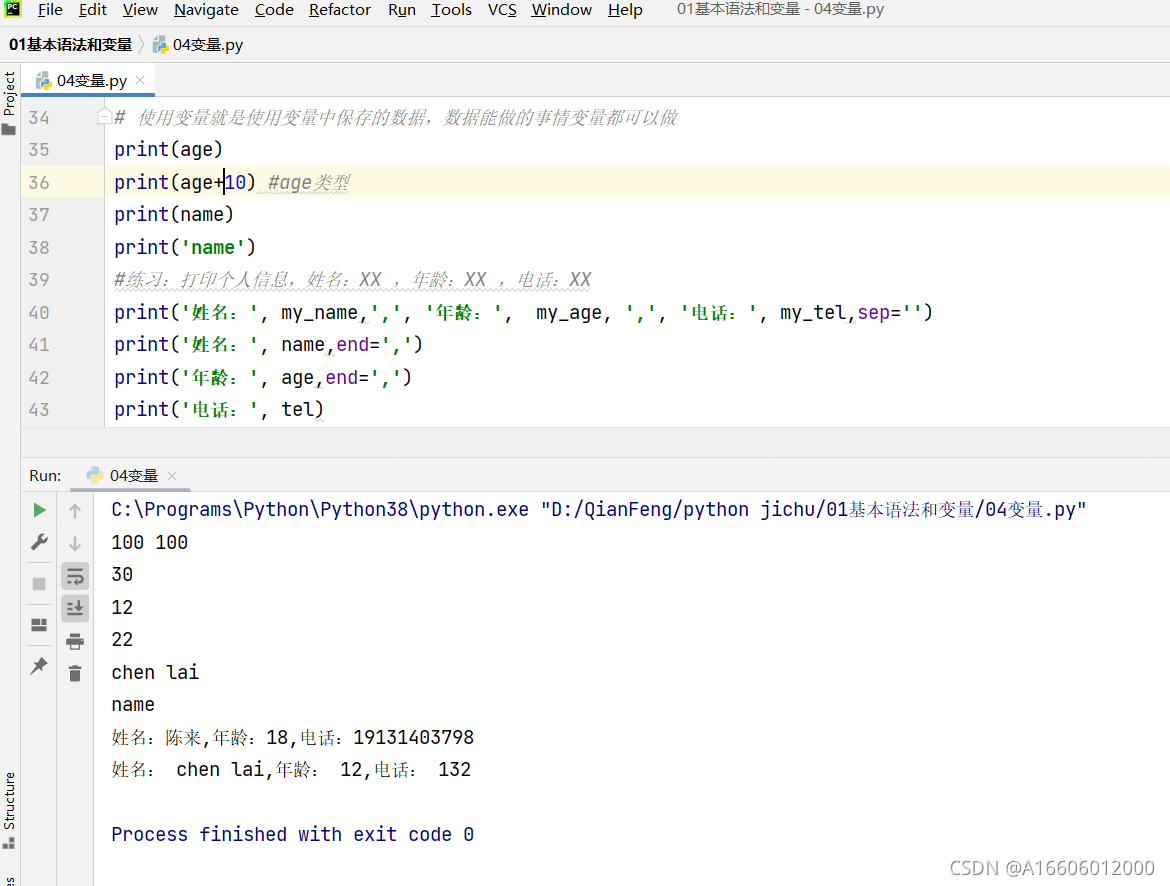
Task: Click end=',' argument on line 41
Action: pos(375,345)
